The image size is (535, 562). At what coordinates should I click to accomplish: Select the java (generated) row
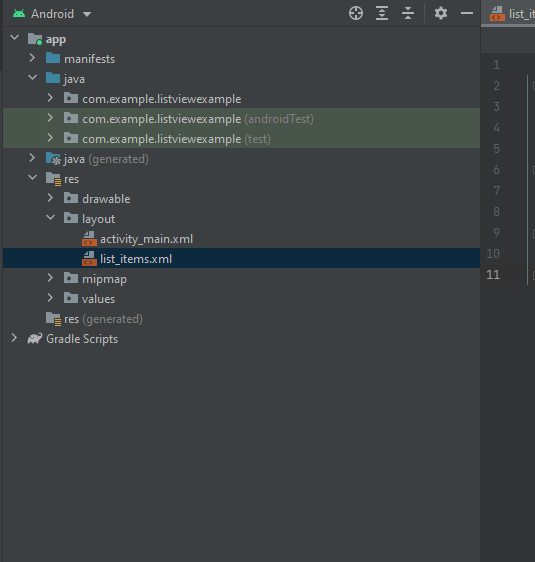(x=242, y=159)
